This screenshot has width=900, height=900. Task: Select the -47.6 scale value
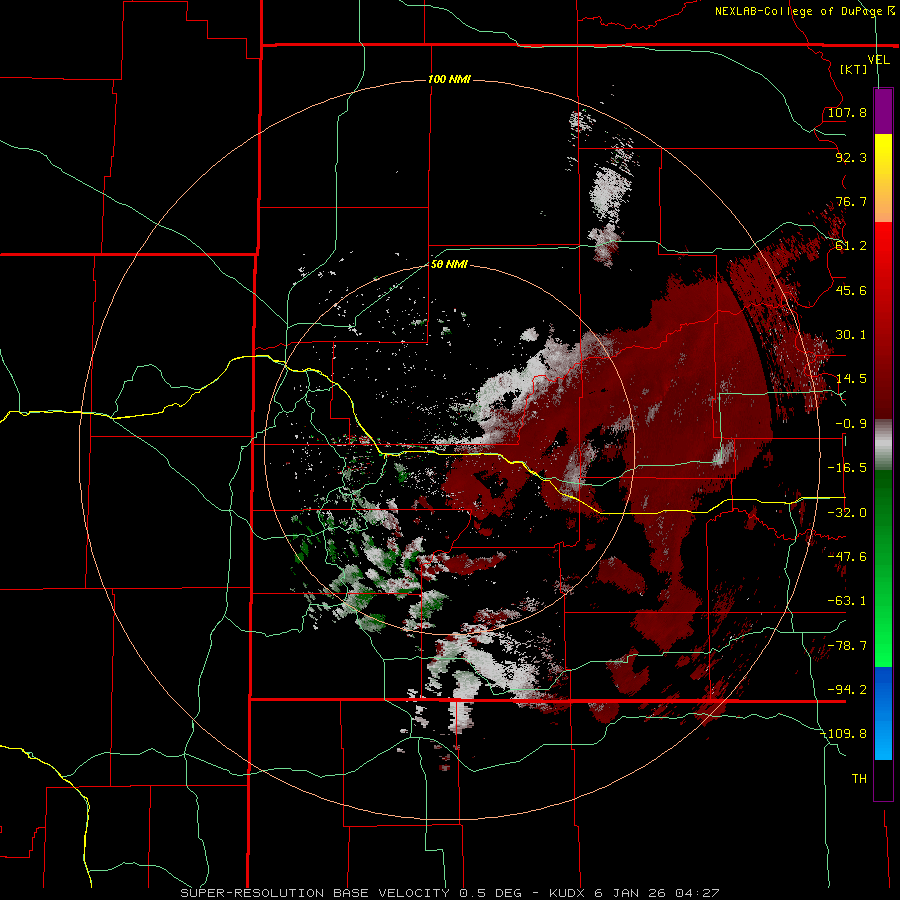[847, 557]
